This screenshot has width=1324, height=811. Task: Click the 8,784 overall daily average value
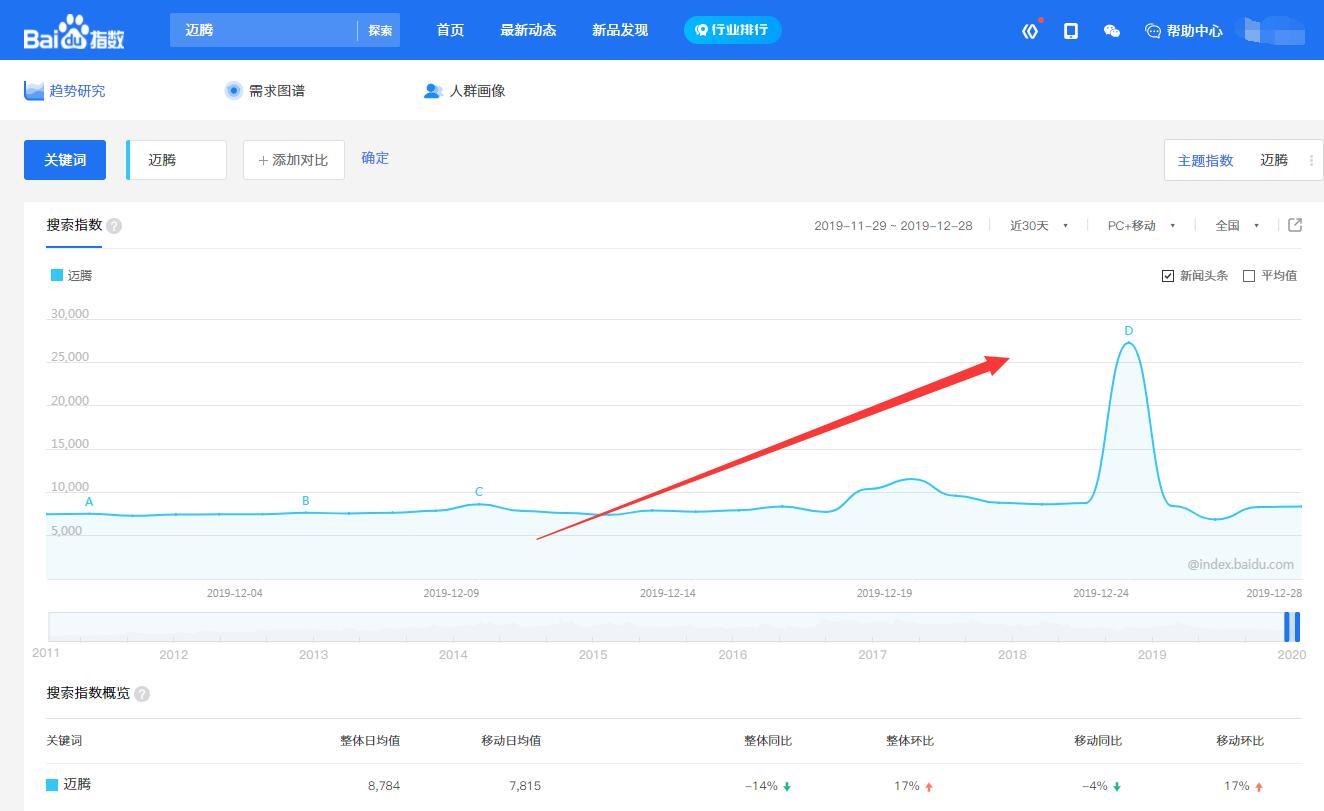click(x=384, y=786)
